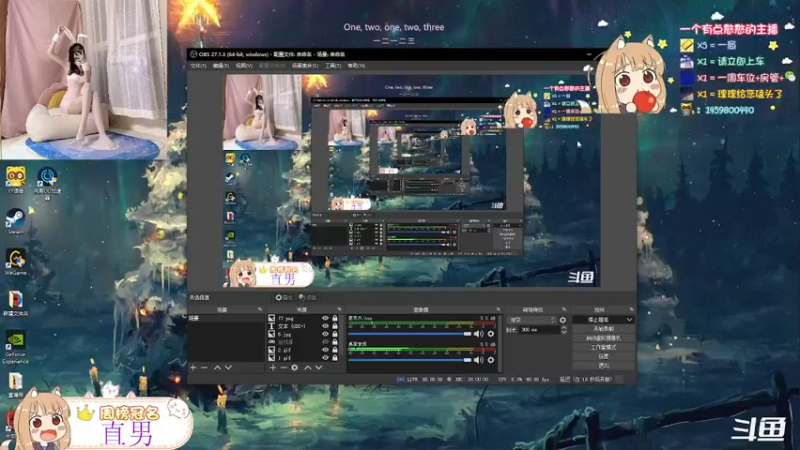800x450 pixels.
Task: Open the fade transition type dropdown
Action: [532, 320]
